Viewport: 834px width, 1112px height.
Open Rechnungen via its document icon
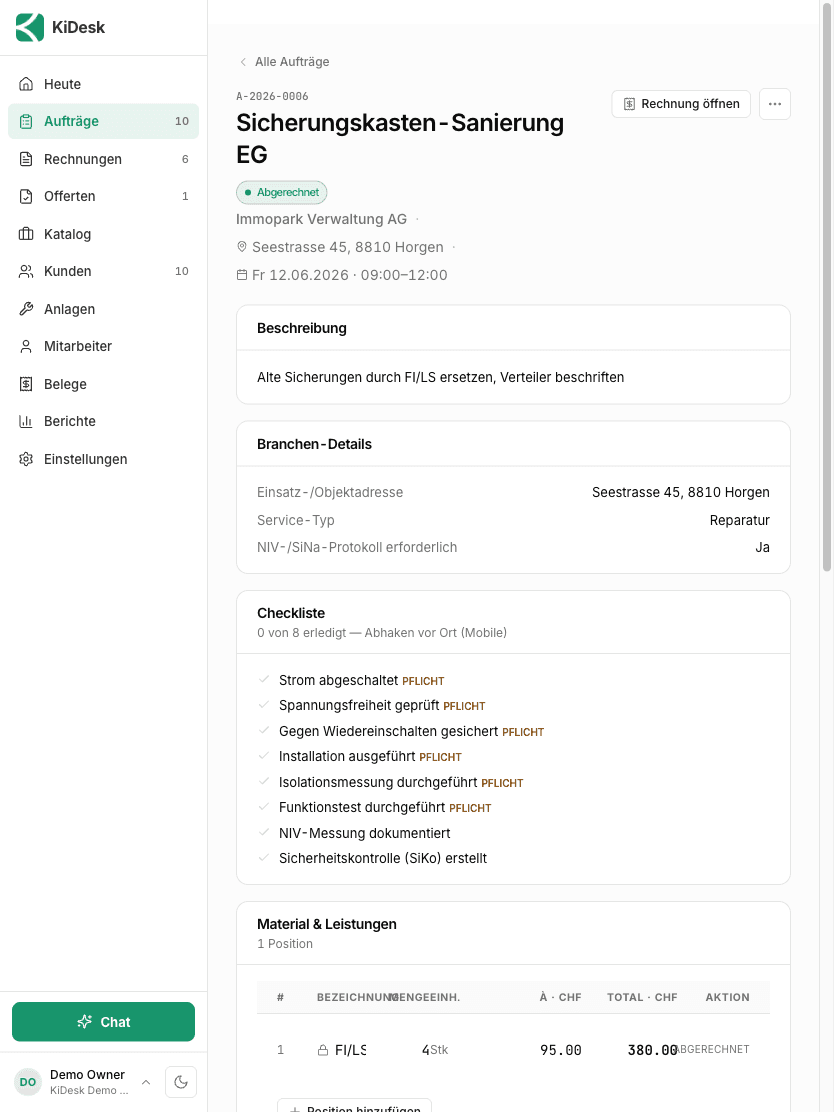26,159
